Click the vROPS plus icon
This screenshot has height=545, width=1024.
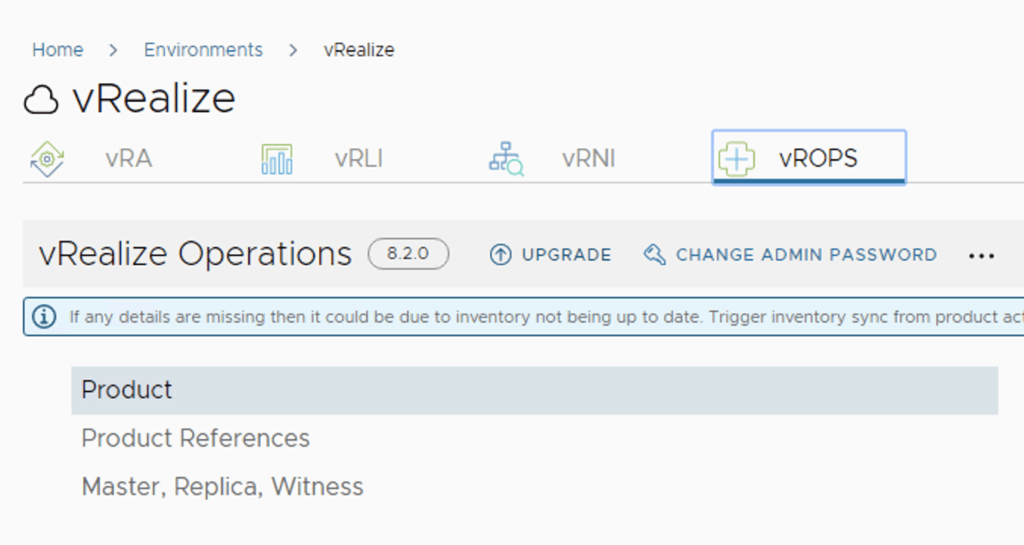[736, 158]
